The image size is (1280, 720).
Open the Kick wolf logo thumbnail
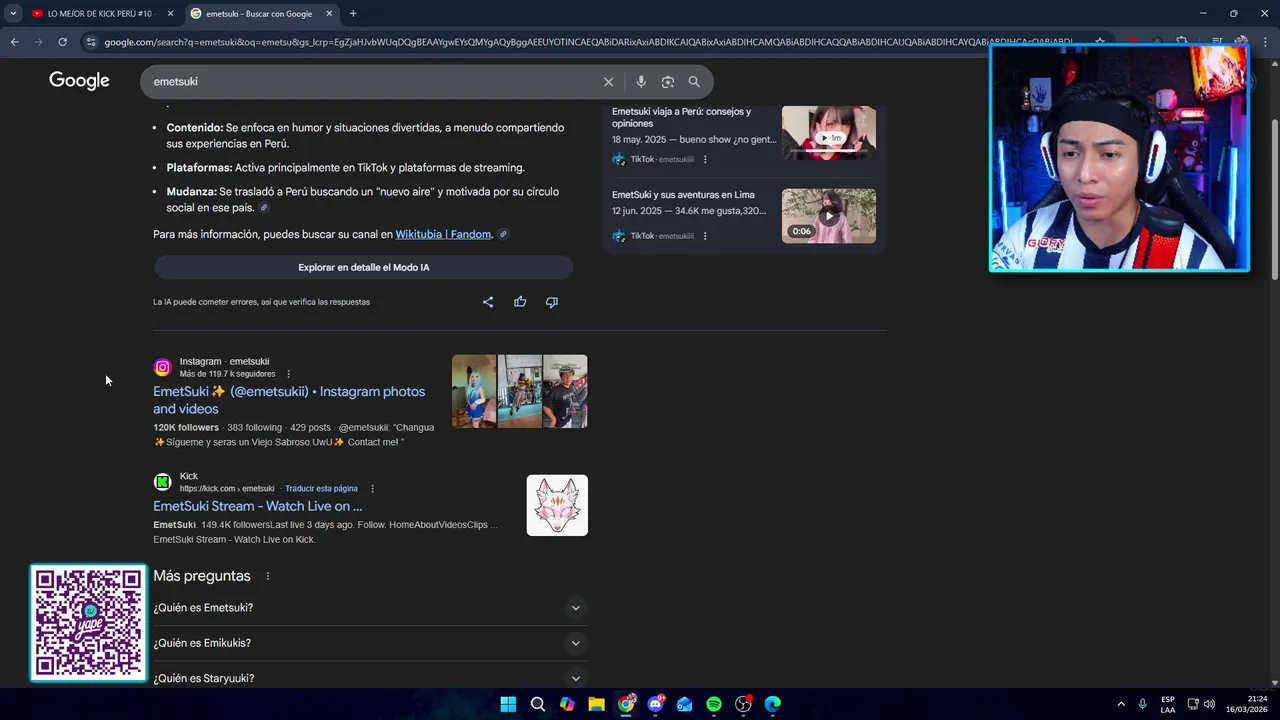pyautogui.click(x=557, y=505)
